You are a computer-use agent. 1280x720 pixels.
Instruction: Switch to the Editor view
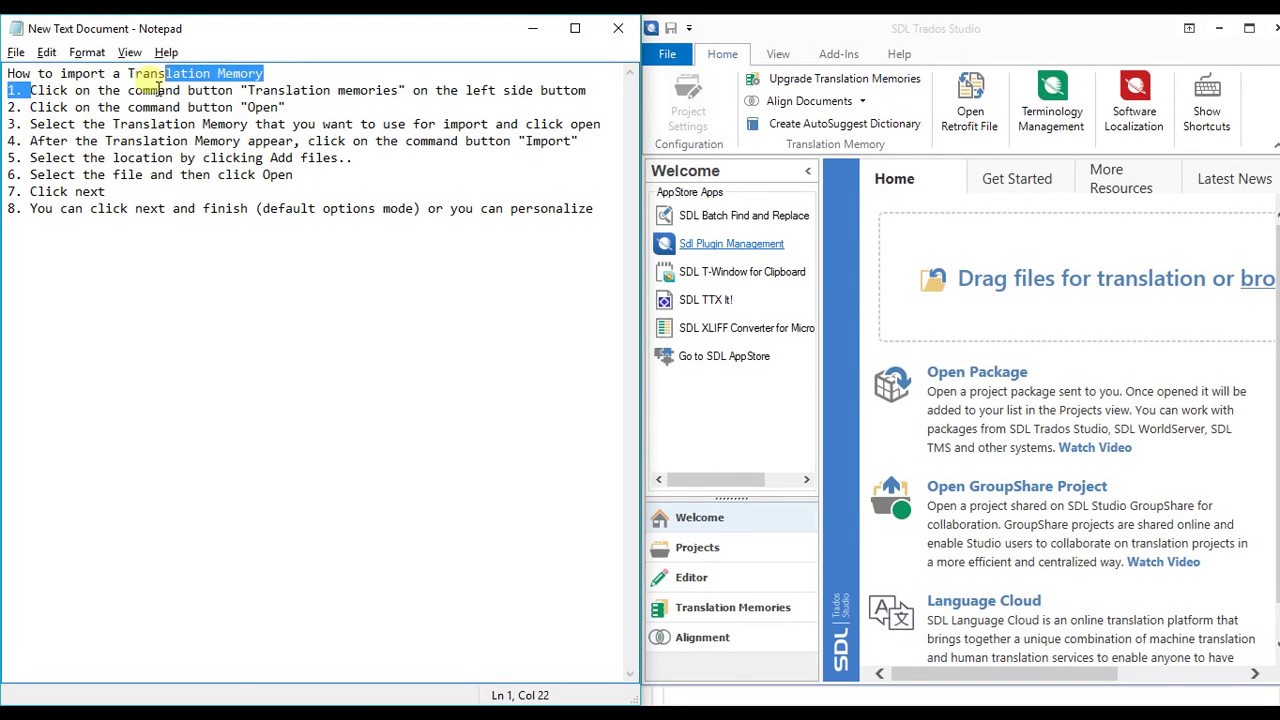coord(731,577)
